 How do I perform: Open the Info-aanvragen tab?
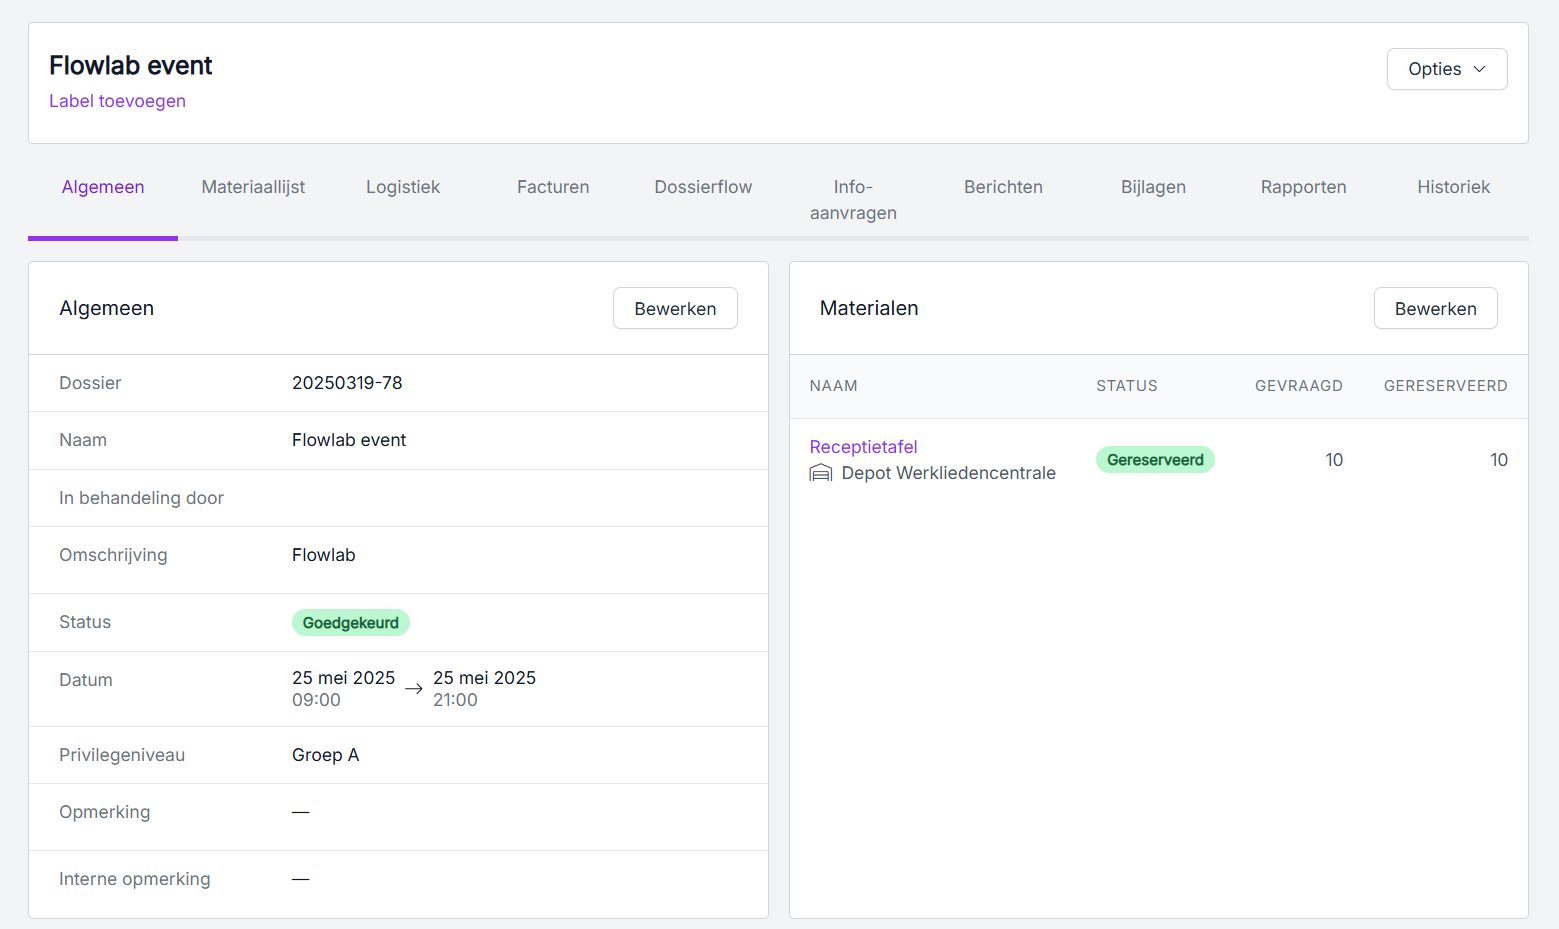pyautogui.click(x=853, y=200)
